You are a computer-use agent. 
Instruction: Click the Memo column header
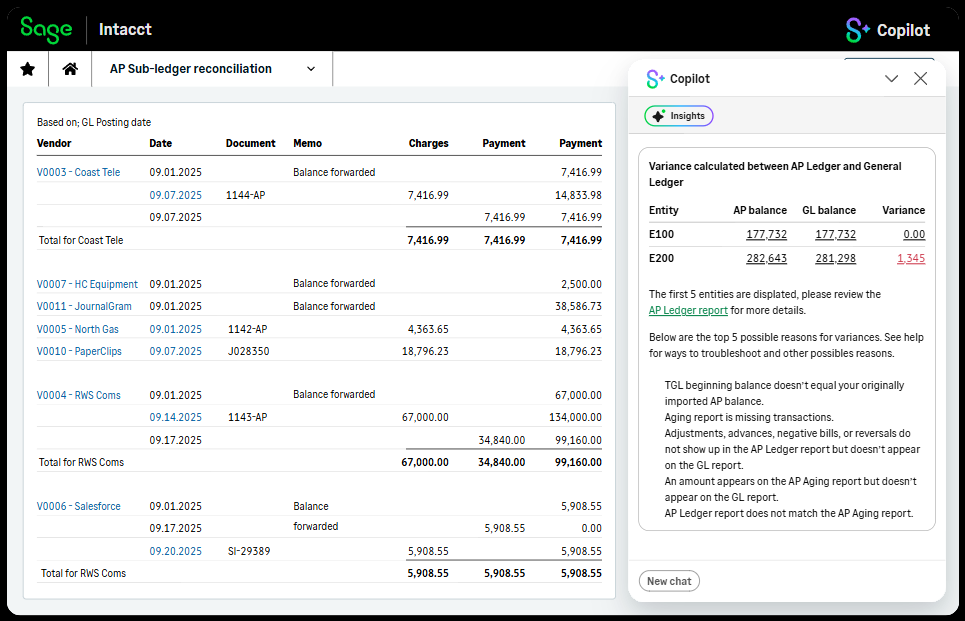point(308,143)
